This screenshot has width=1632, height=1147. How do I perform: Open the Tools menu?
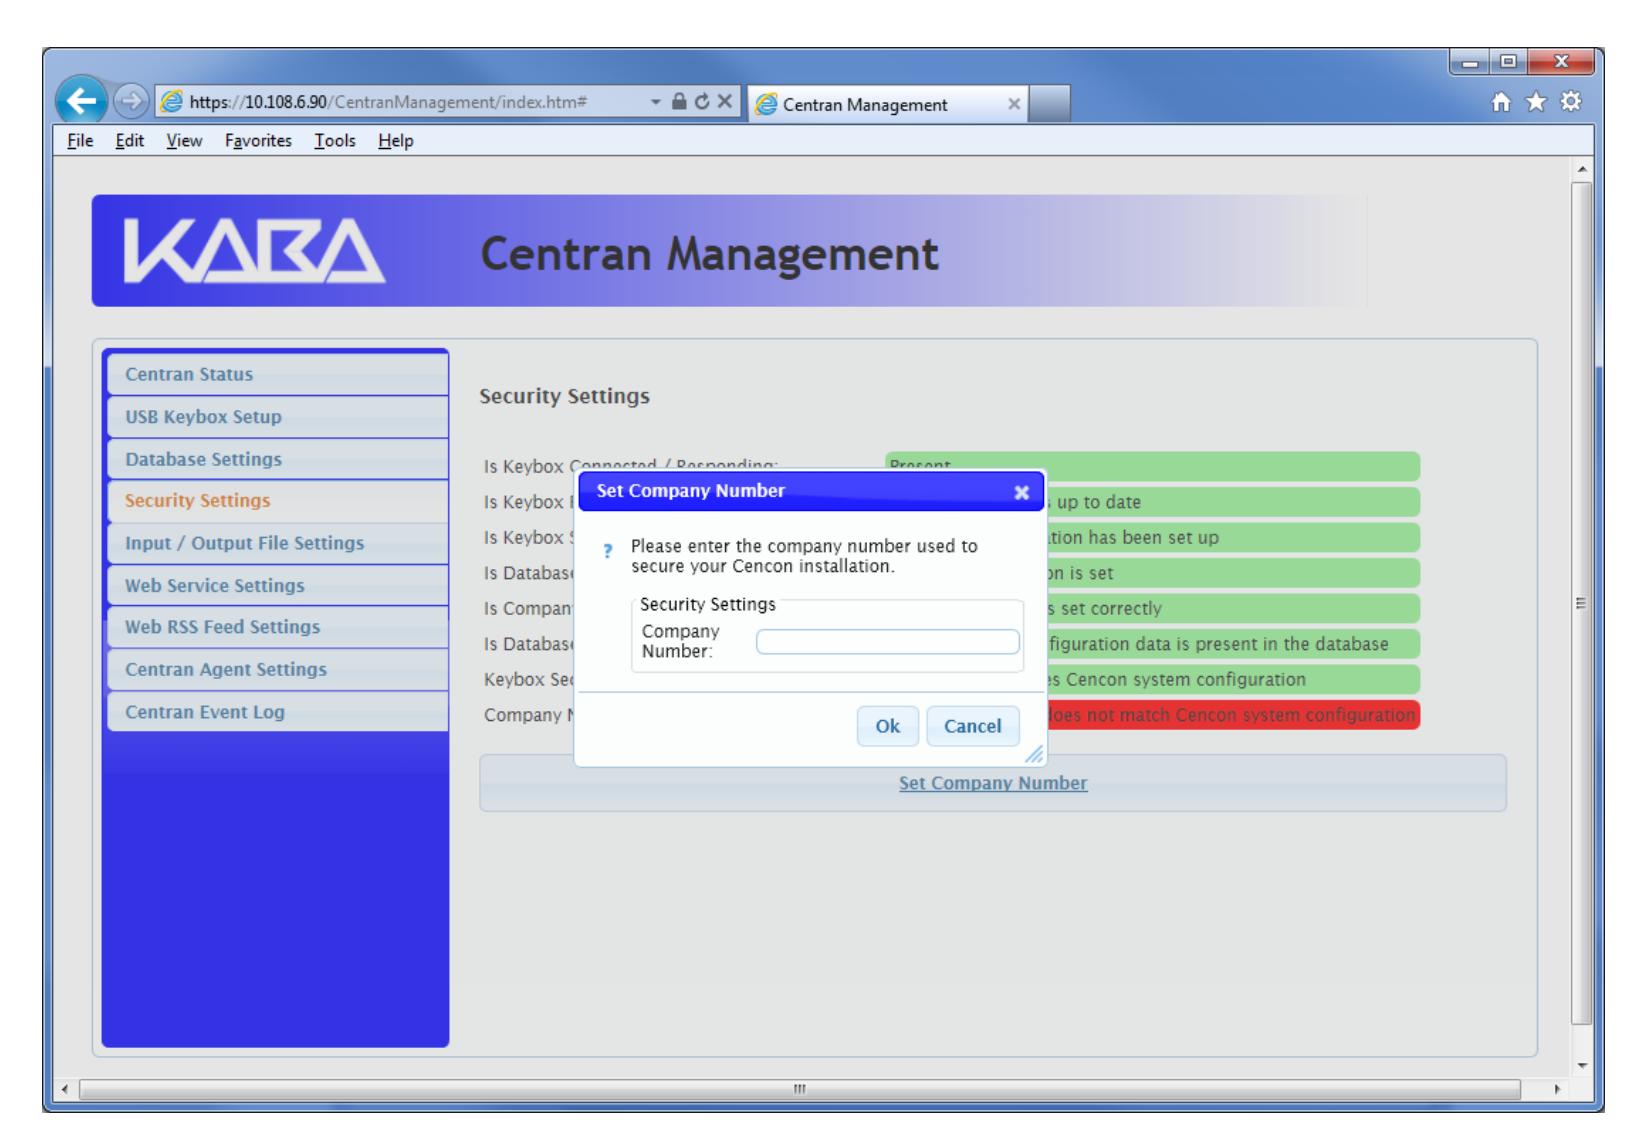(x=335, y=141)
